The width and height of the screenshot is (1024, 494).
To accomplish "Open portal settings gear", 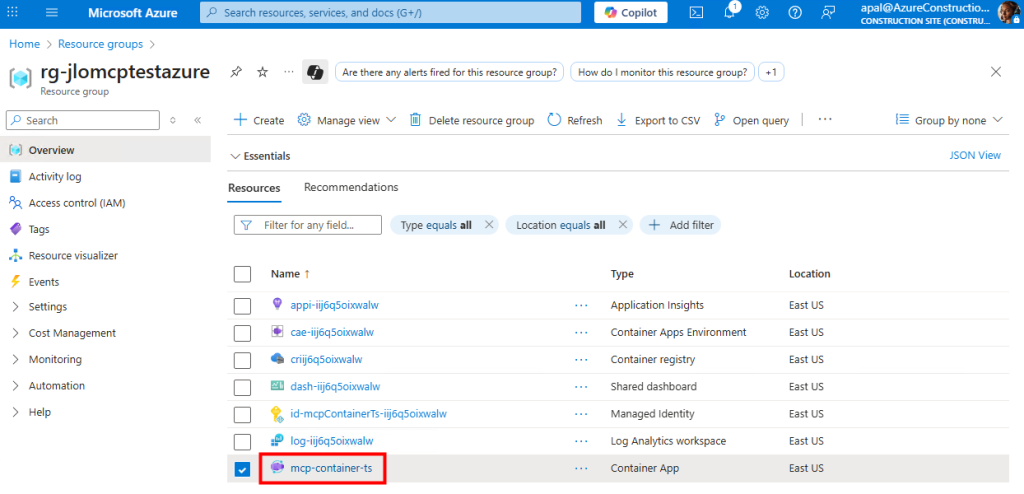I will pos(762,12).
